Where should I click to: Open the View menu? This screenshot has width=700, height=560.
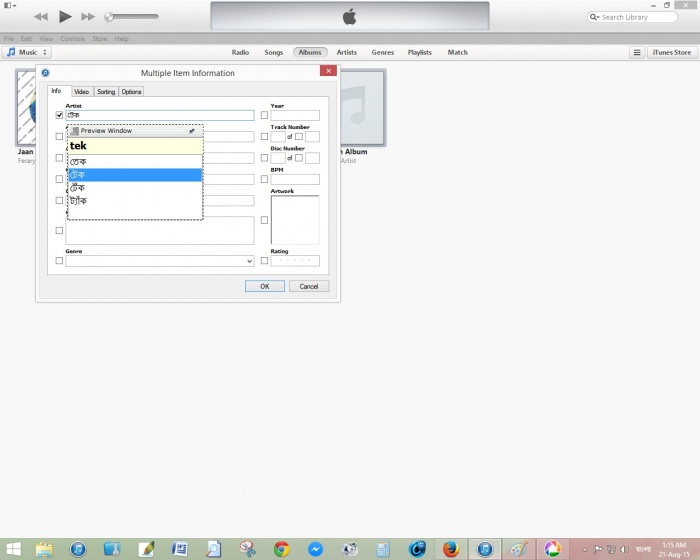click(x=46, y=39)
